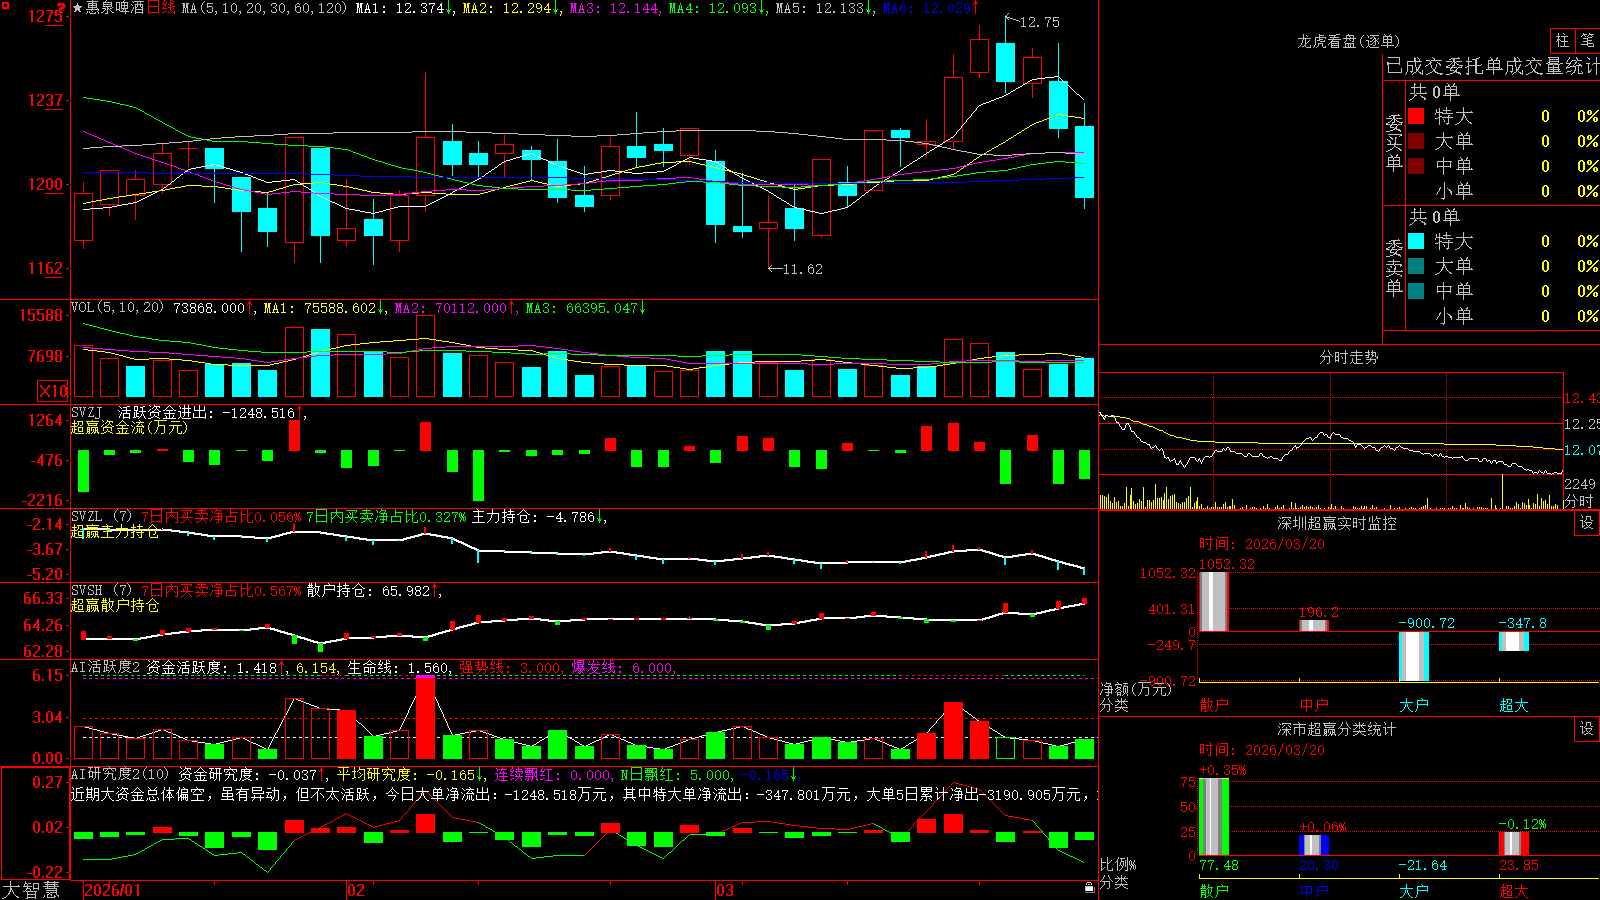This screenshot has width=1600, height=900.
Task: Click the 超赢主力持仓 label
Action: pyautogui.click(x=115, y=531)
